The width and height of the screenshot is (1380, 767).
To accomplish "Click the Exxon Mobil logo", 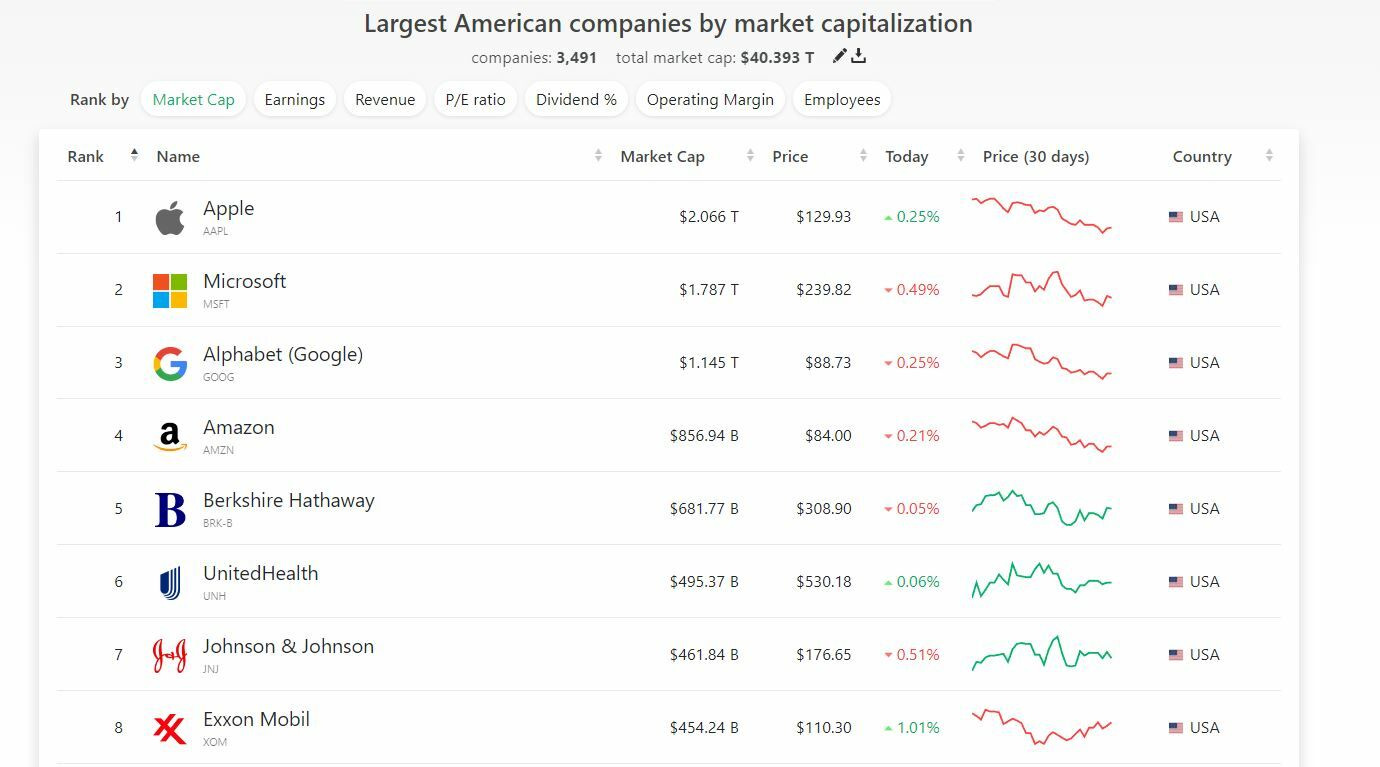I will coord(170,728).
